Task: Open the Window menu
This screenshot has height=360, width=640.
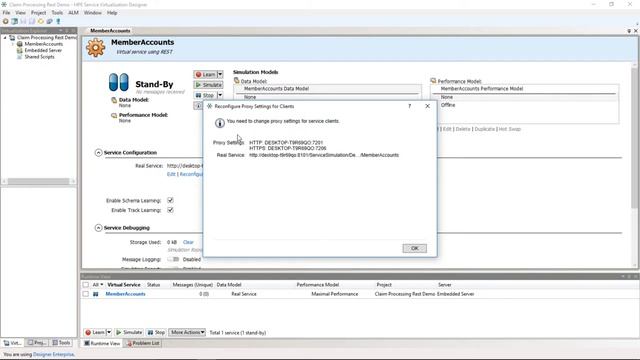Action: [93, 13]
